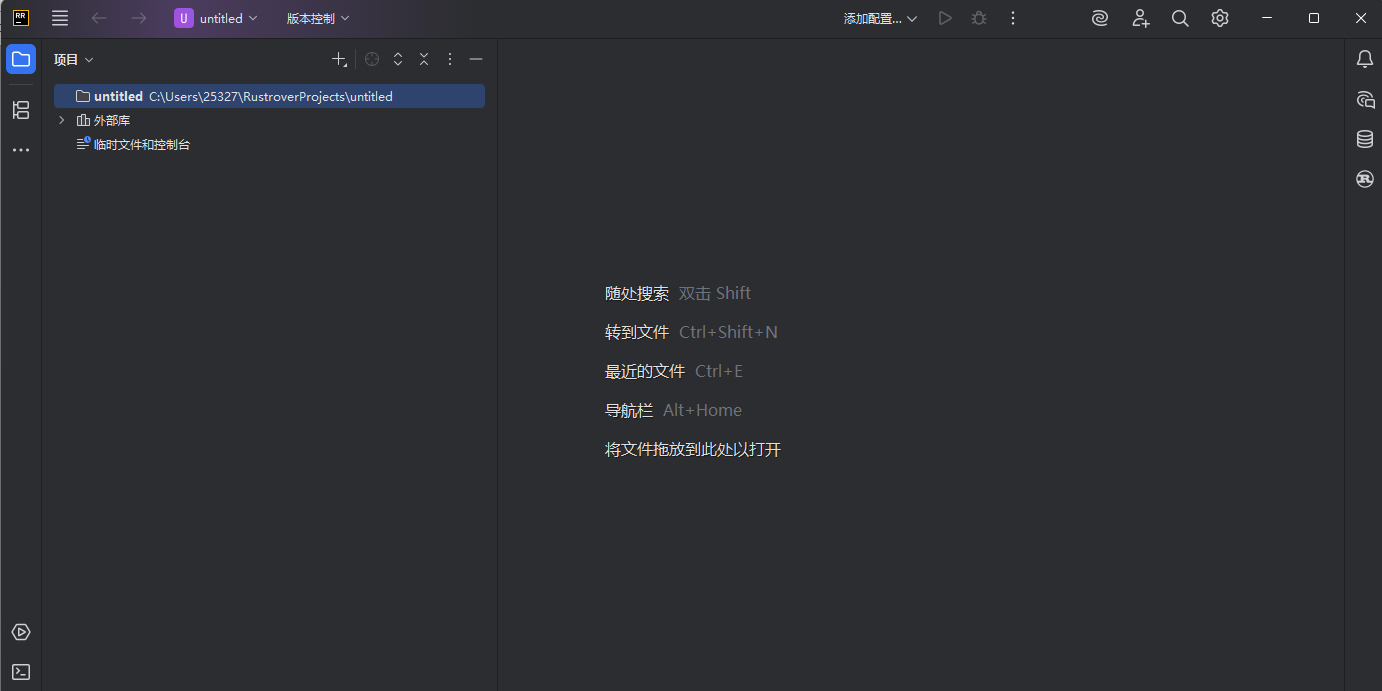
Task: Open the Code With Me icon
Action: click(1140, 18)
